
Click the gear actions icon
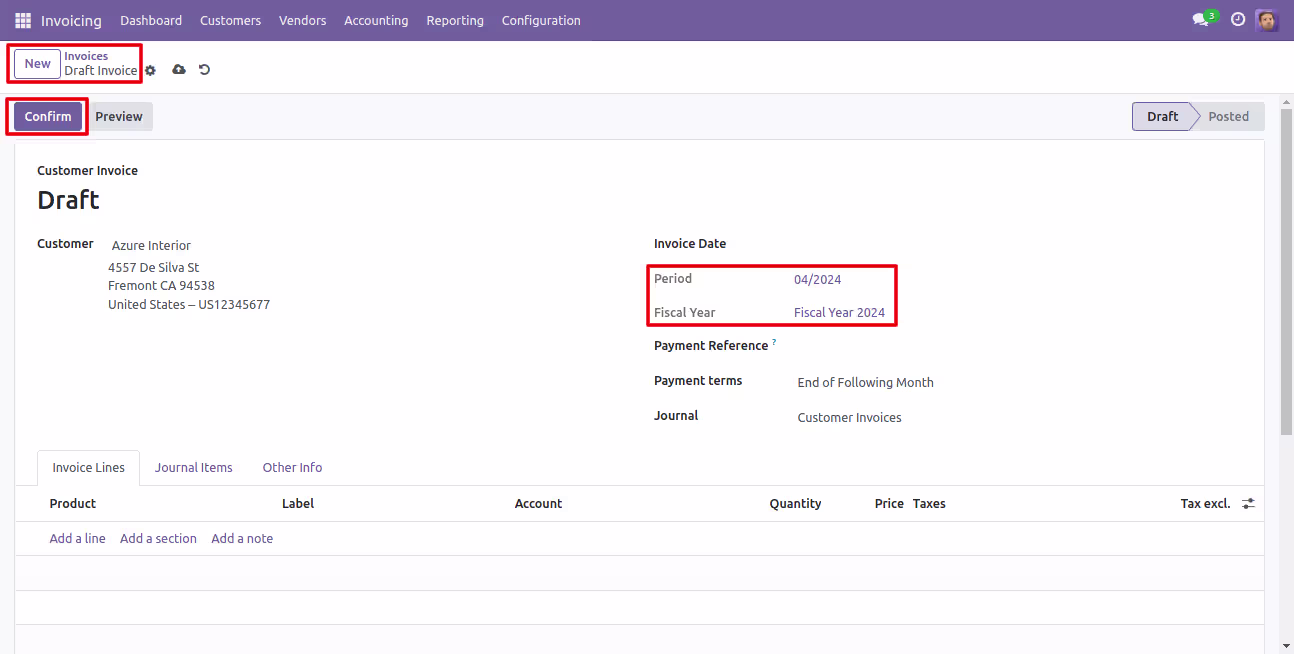pos(151,70)
